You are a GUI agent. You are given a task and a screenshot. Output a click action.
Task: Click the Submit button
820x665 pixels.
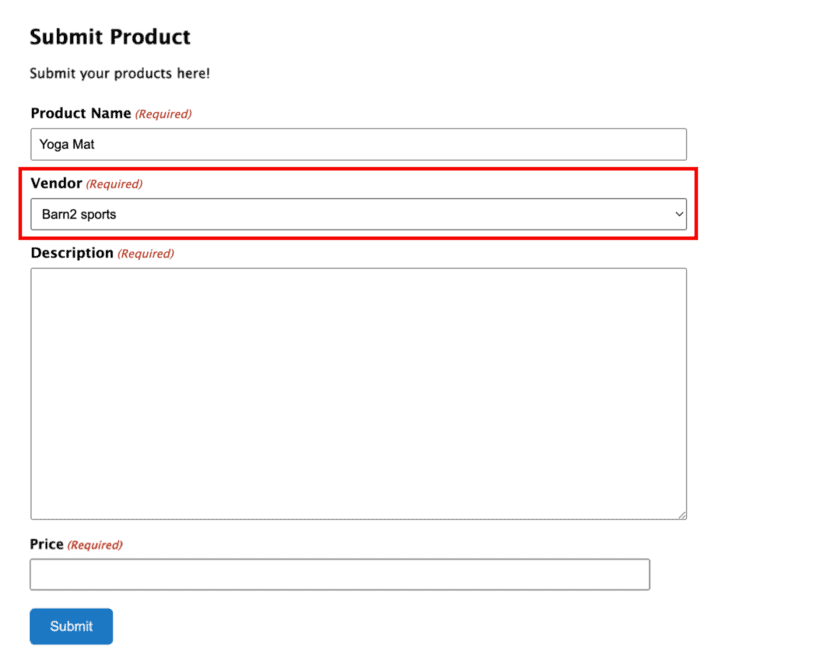pyautogui.click(x=70, y=626)
